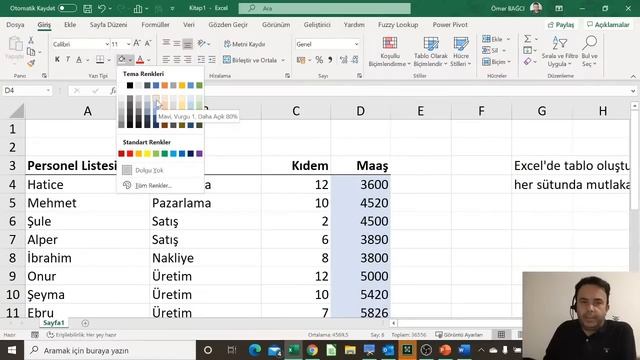Click the Format Painter brush icon

[x=31, y=63]
